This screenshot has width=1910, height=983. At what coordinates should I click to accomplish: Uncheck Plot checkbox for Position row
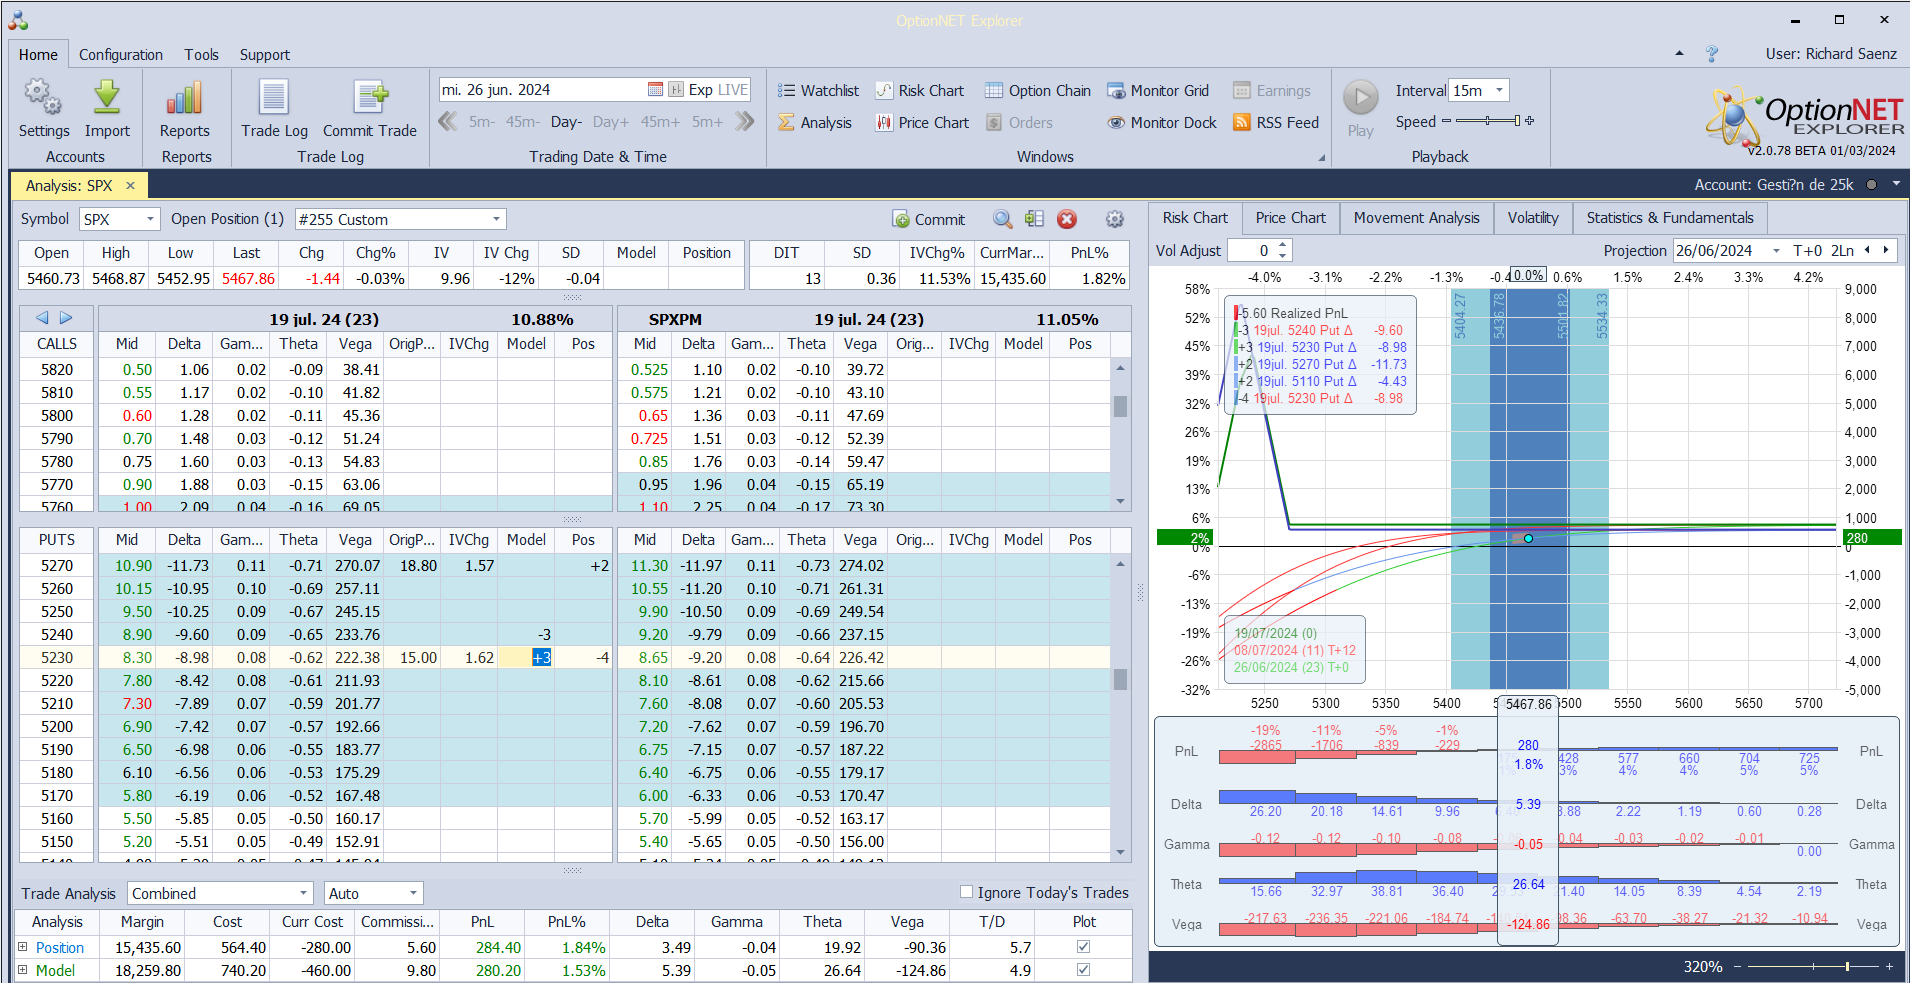tap(1083, 947)
